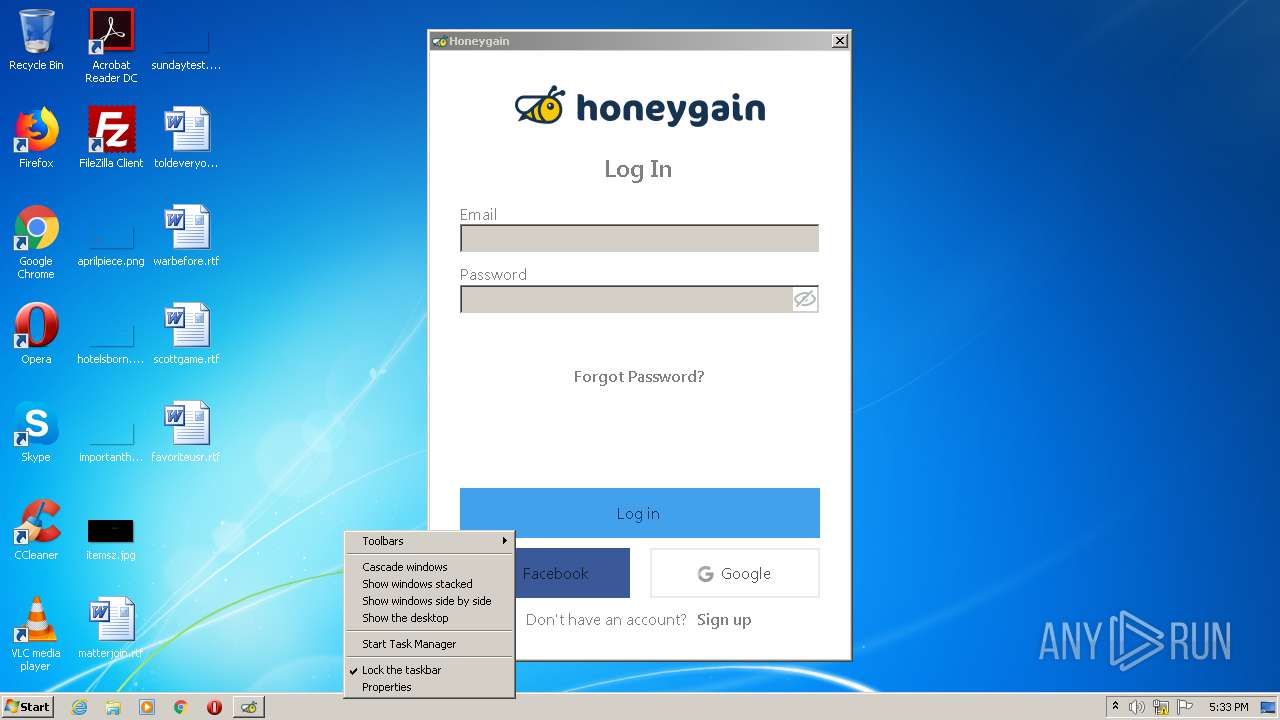Image resolution: width=1280 pixels, height=720 pixels.
Task: Open Internet Explorer from the taskbar
Action: point(79,707)
